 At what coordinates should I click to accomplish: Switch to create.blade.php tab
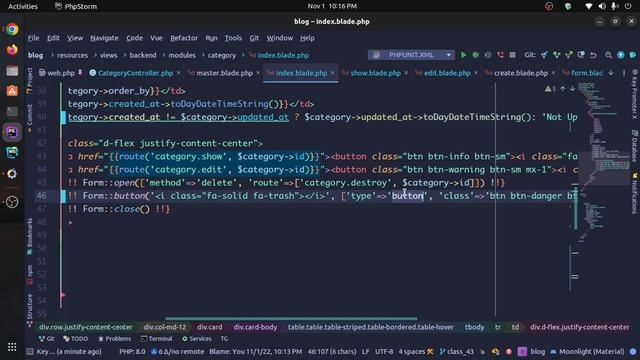(520, 73)
